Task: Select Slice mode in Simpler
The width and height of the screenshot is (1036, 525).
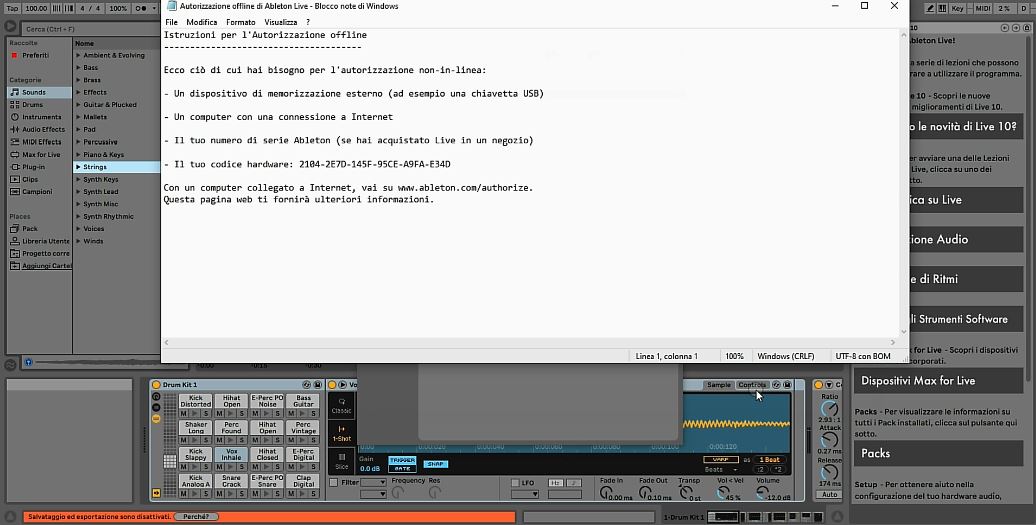Action: pos(342,461)
